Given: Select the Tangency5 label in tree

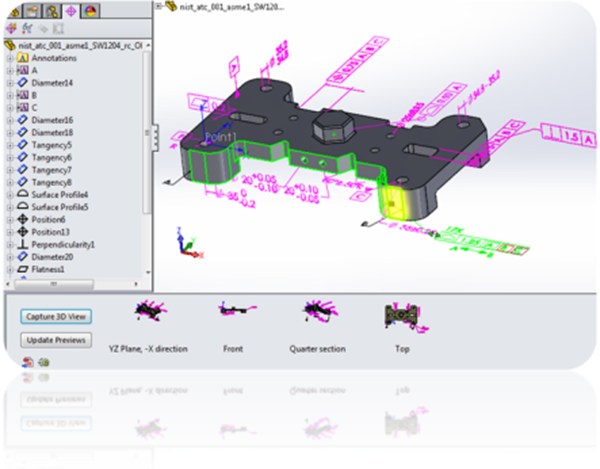Looking at the screenshot, I should (x=52, y=145).
